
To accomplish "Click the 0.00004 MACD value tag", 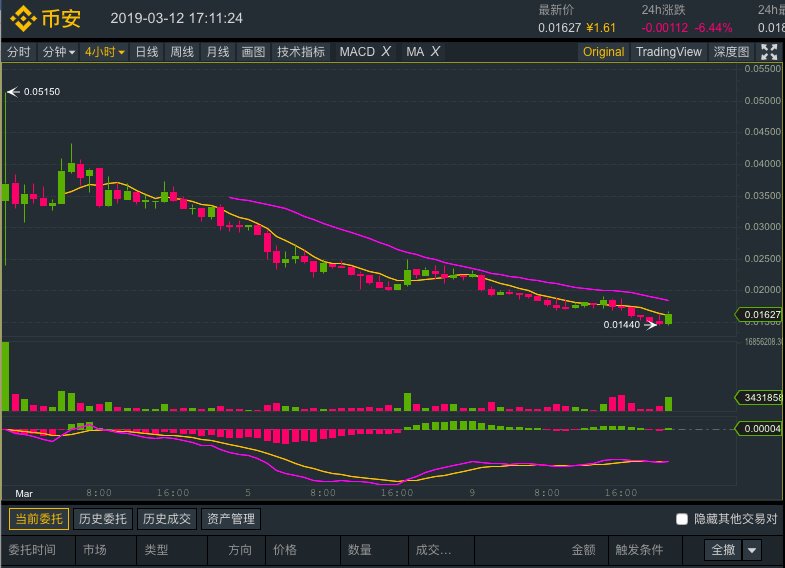I will [x=759, y=428].
